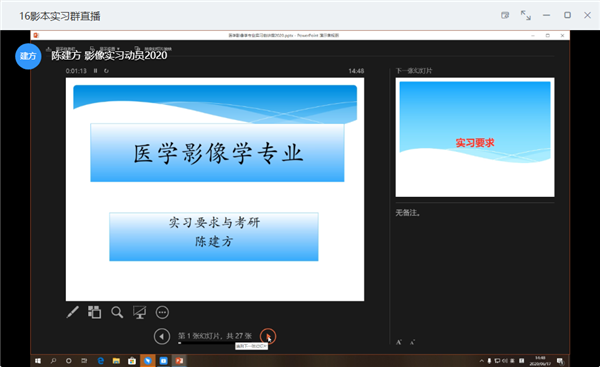Toggle black screen slideshow icon

tap(139, 312)
